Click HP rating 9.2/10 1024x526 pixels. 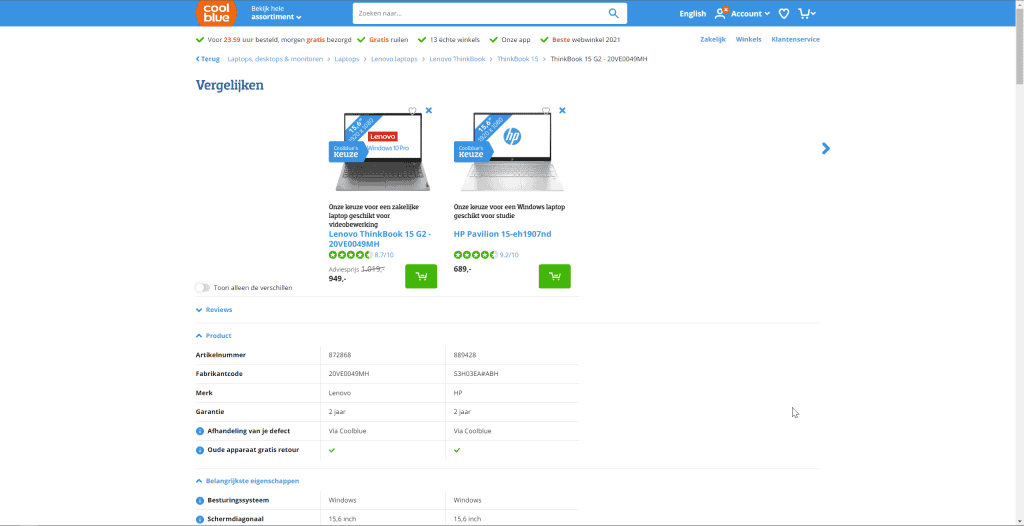click(486, 255)
